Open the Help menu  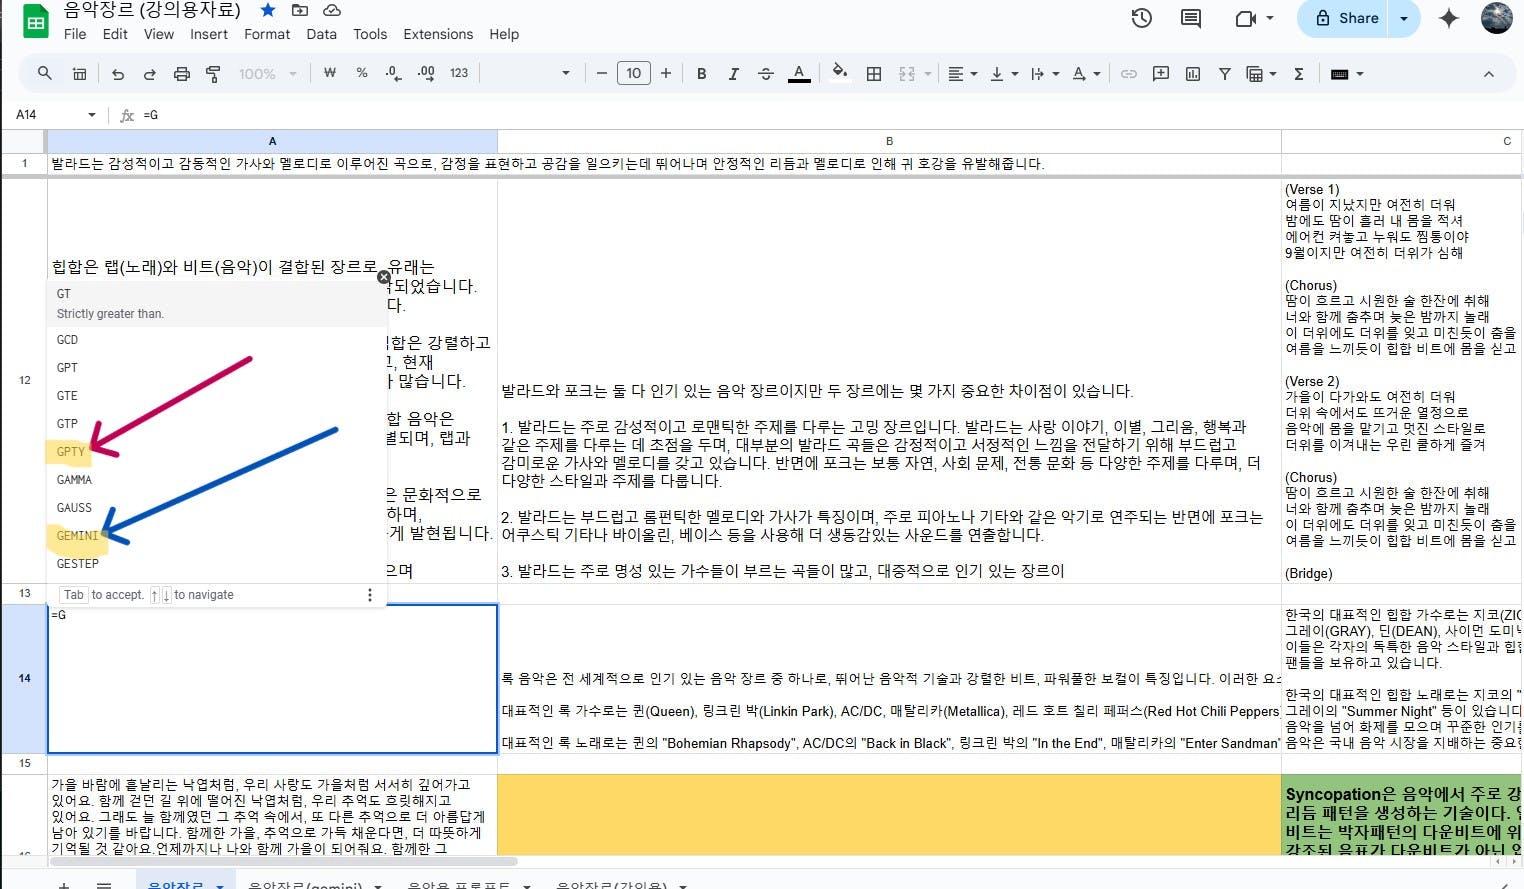coord(504,34)
